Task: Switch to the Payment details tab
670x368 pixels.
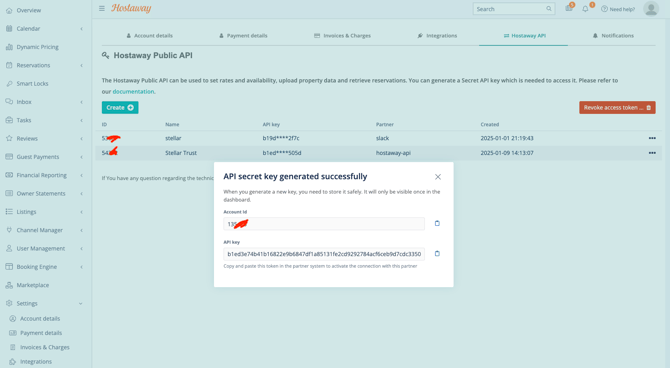Action: point(243,35)
